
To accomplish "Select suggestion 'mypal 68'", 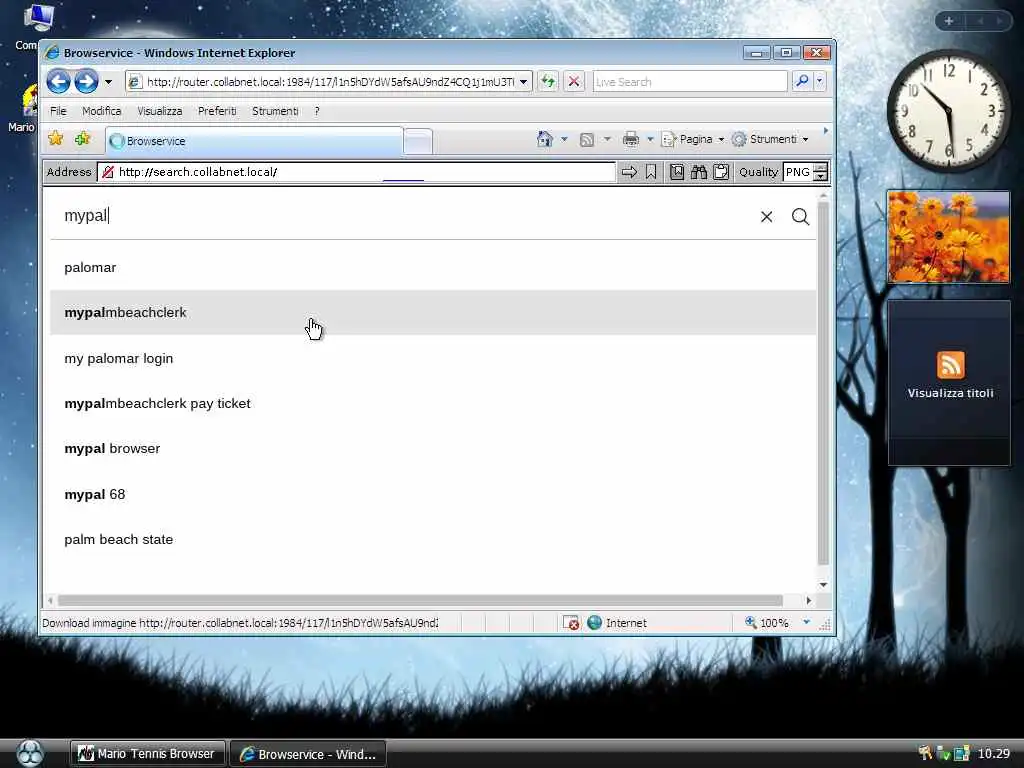I will [433, 494].
